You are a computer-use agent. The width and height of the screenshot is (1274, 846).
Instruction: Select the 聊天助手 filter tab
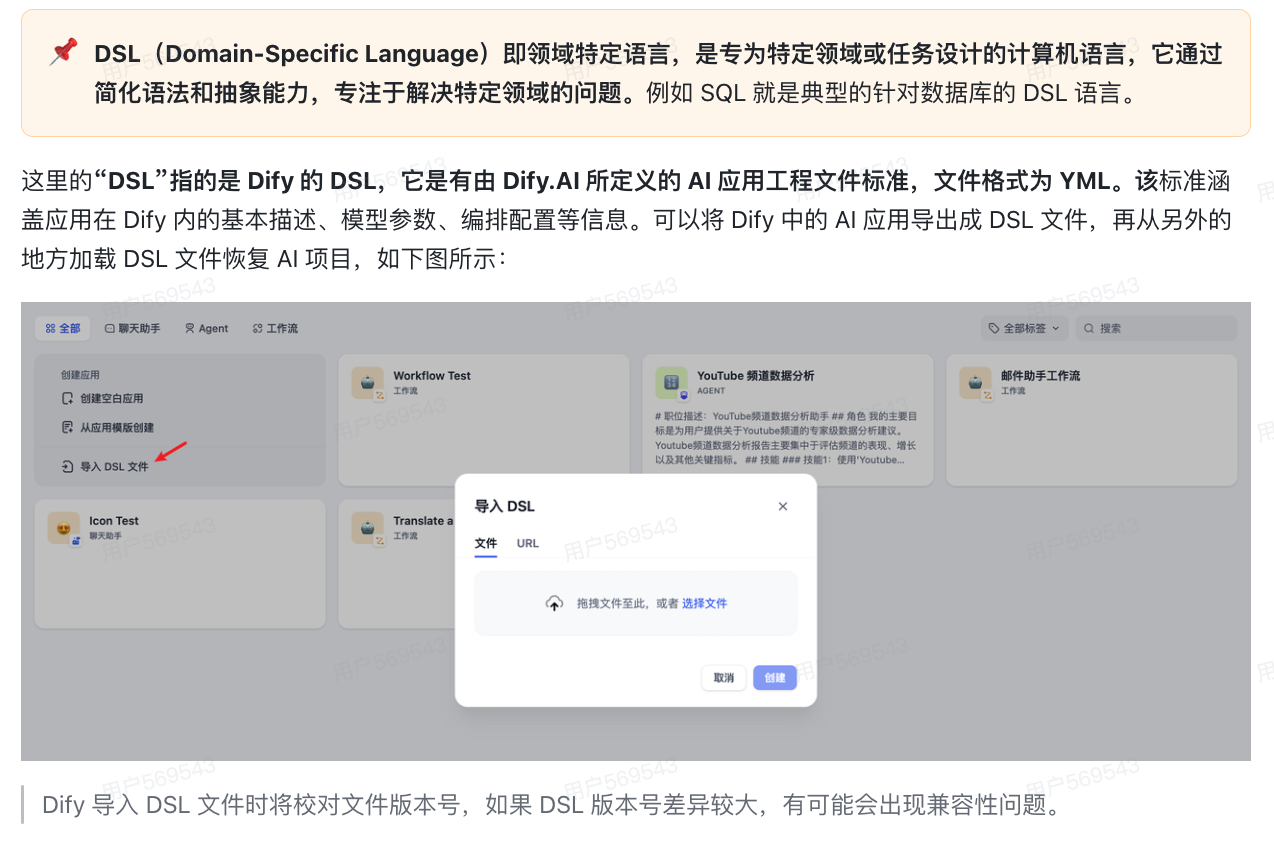click(x=132, y=328)
